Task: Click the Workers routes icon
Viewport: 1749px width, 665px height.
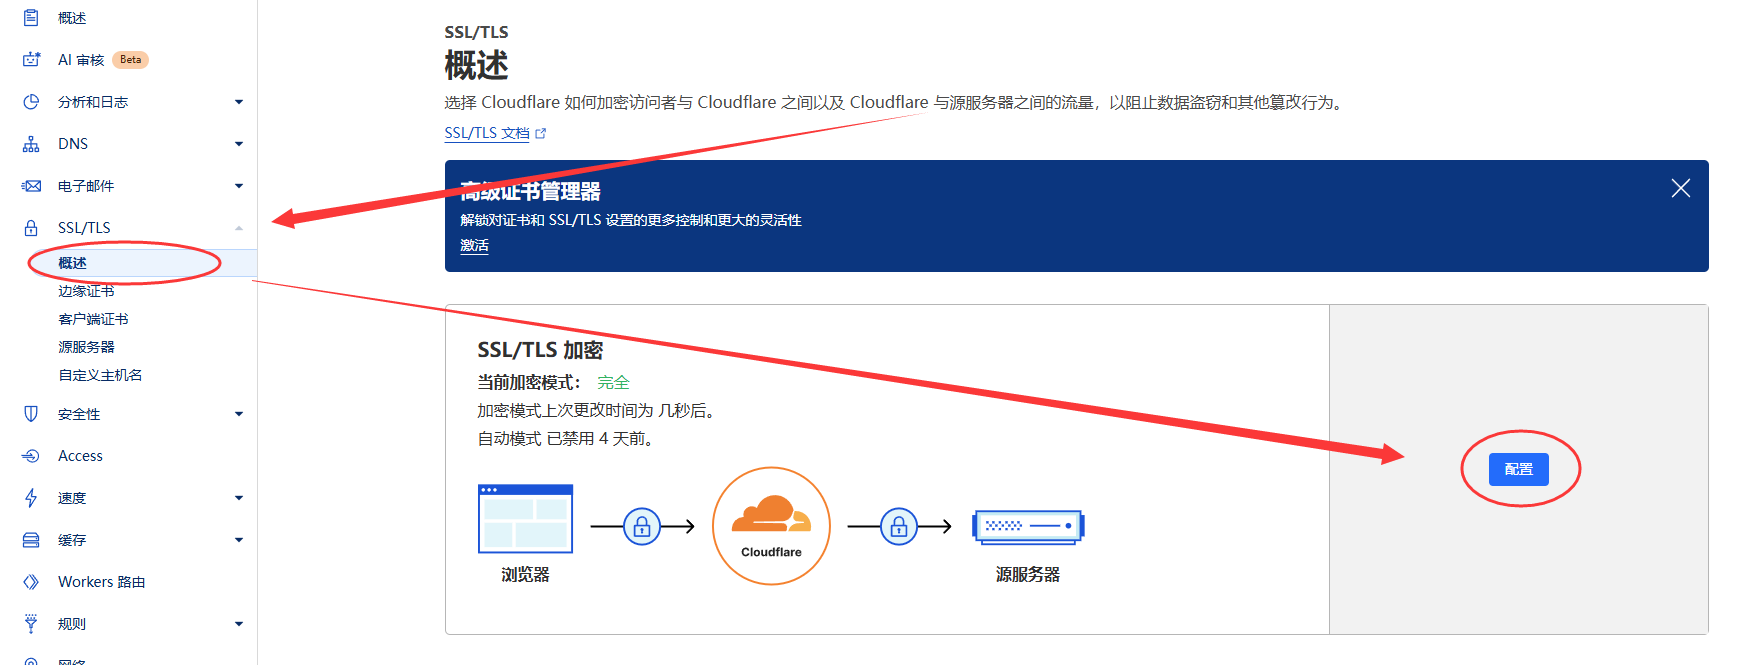Action: [31, 582]
